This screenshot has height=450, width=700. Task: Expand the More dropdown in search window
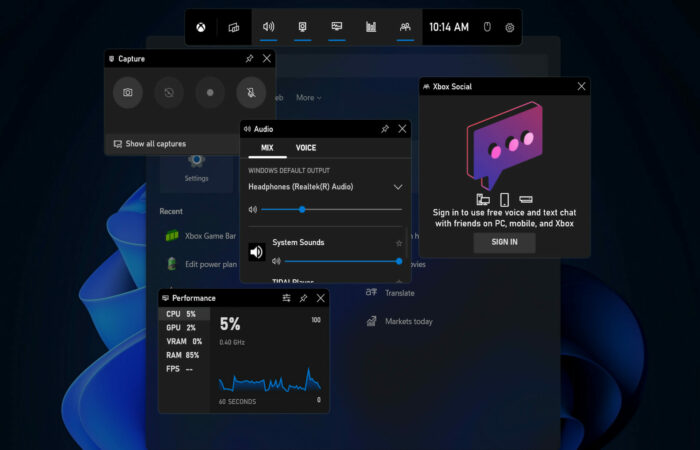(x=308, y=97)
